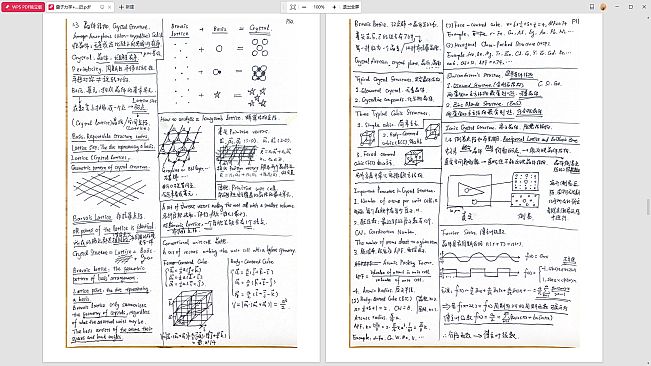Click the left notes page showing Bravais Lattice
Screen dimensions: 651x366
[x=181, y=183]
